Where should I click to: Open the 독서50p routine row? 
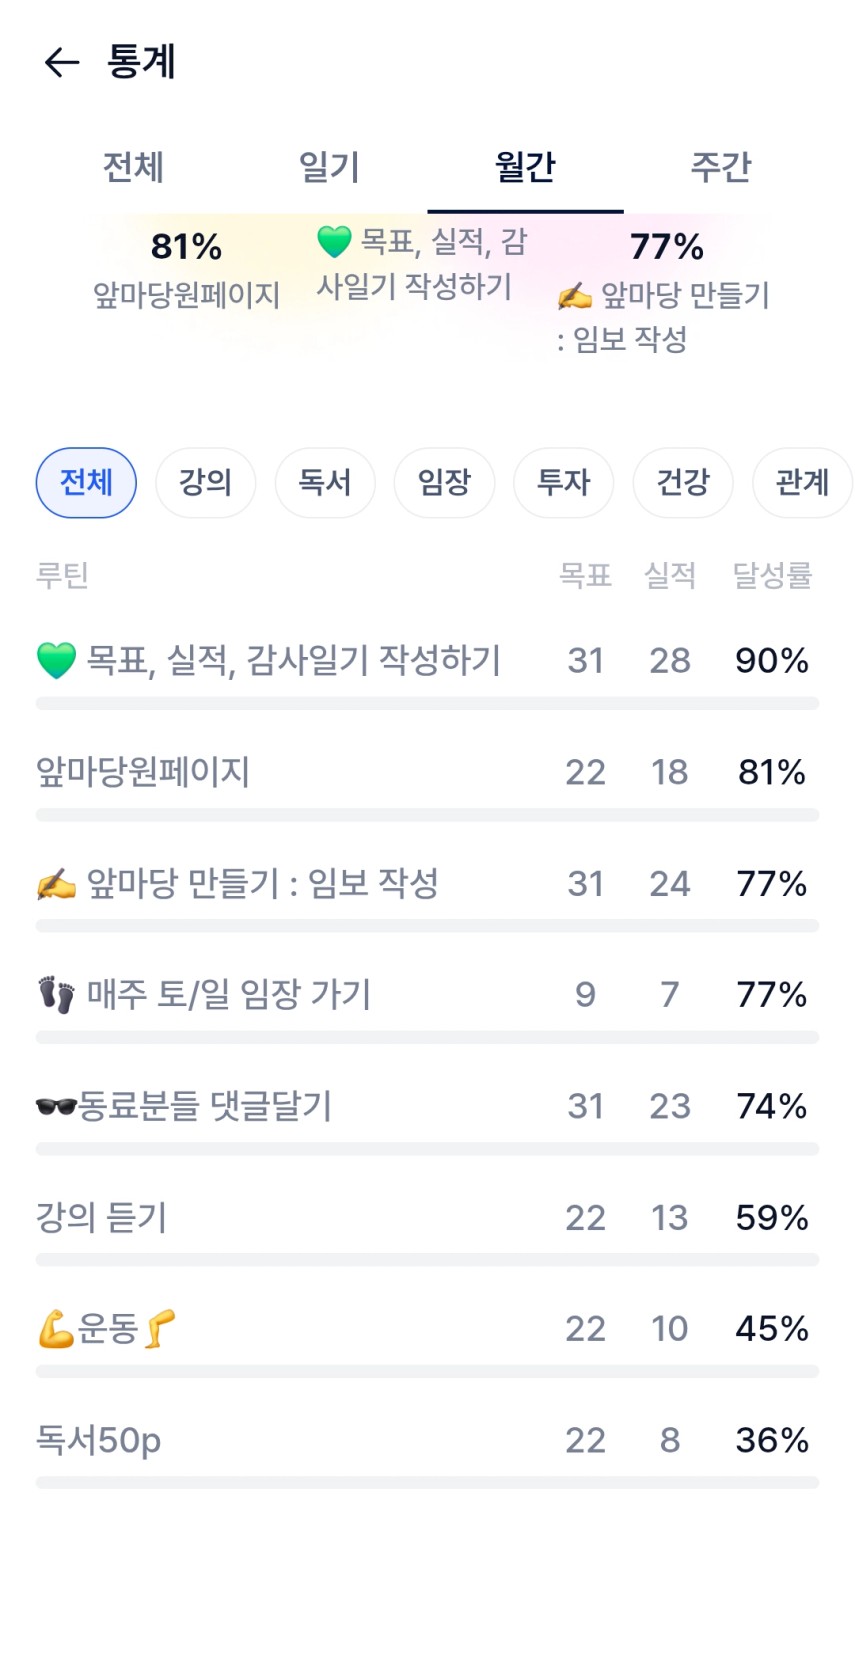coord(99,1441)
